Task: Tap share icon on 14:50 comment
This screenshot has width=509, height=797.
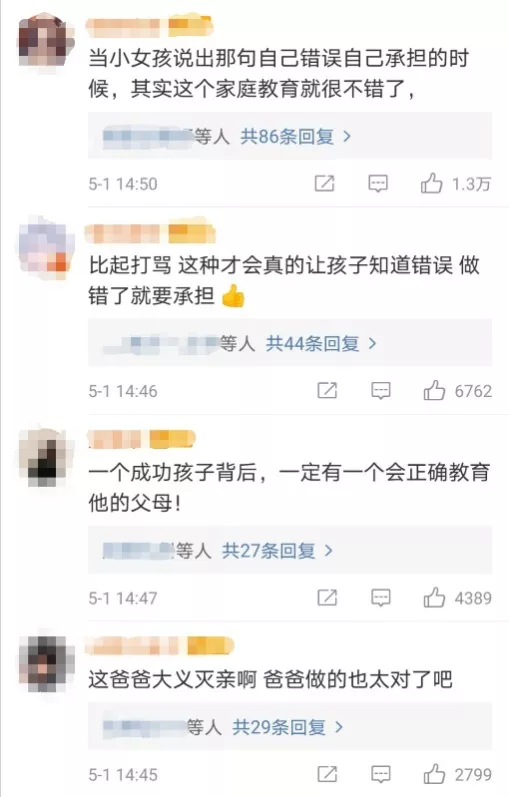Action: point(324,183)
